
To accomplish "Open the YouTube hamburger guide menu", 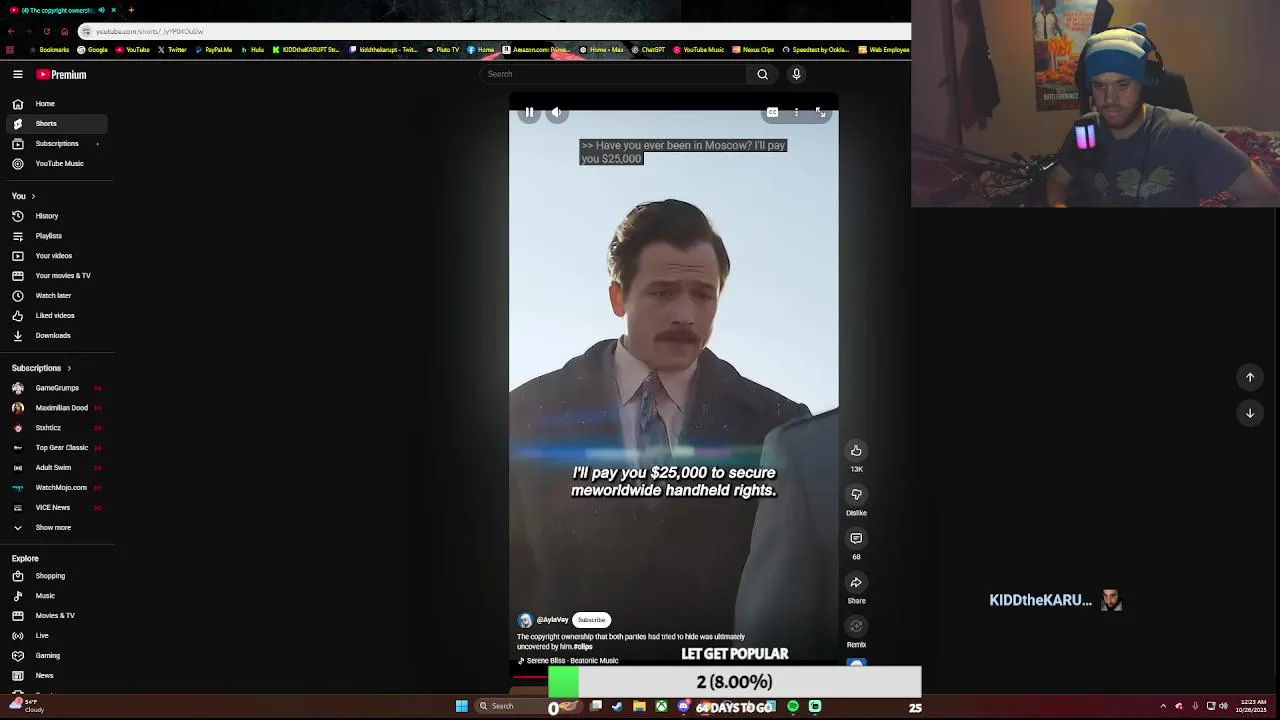I will (18, 74).
